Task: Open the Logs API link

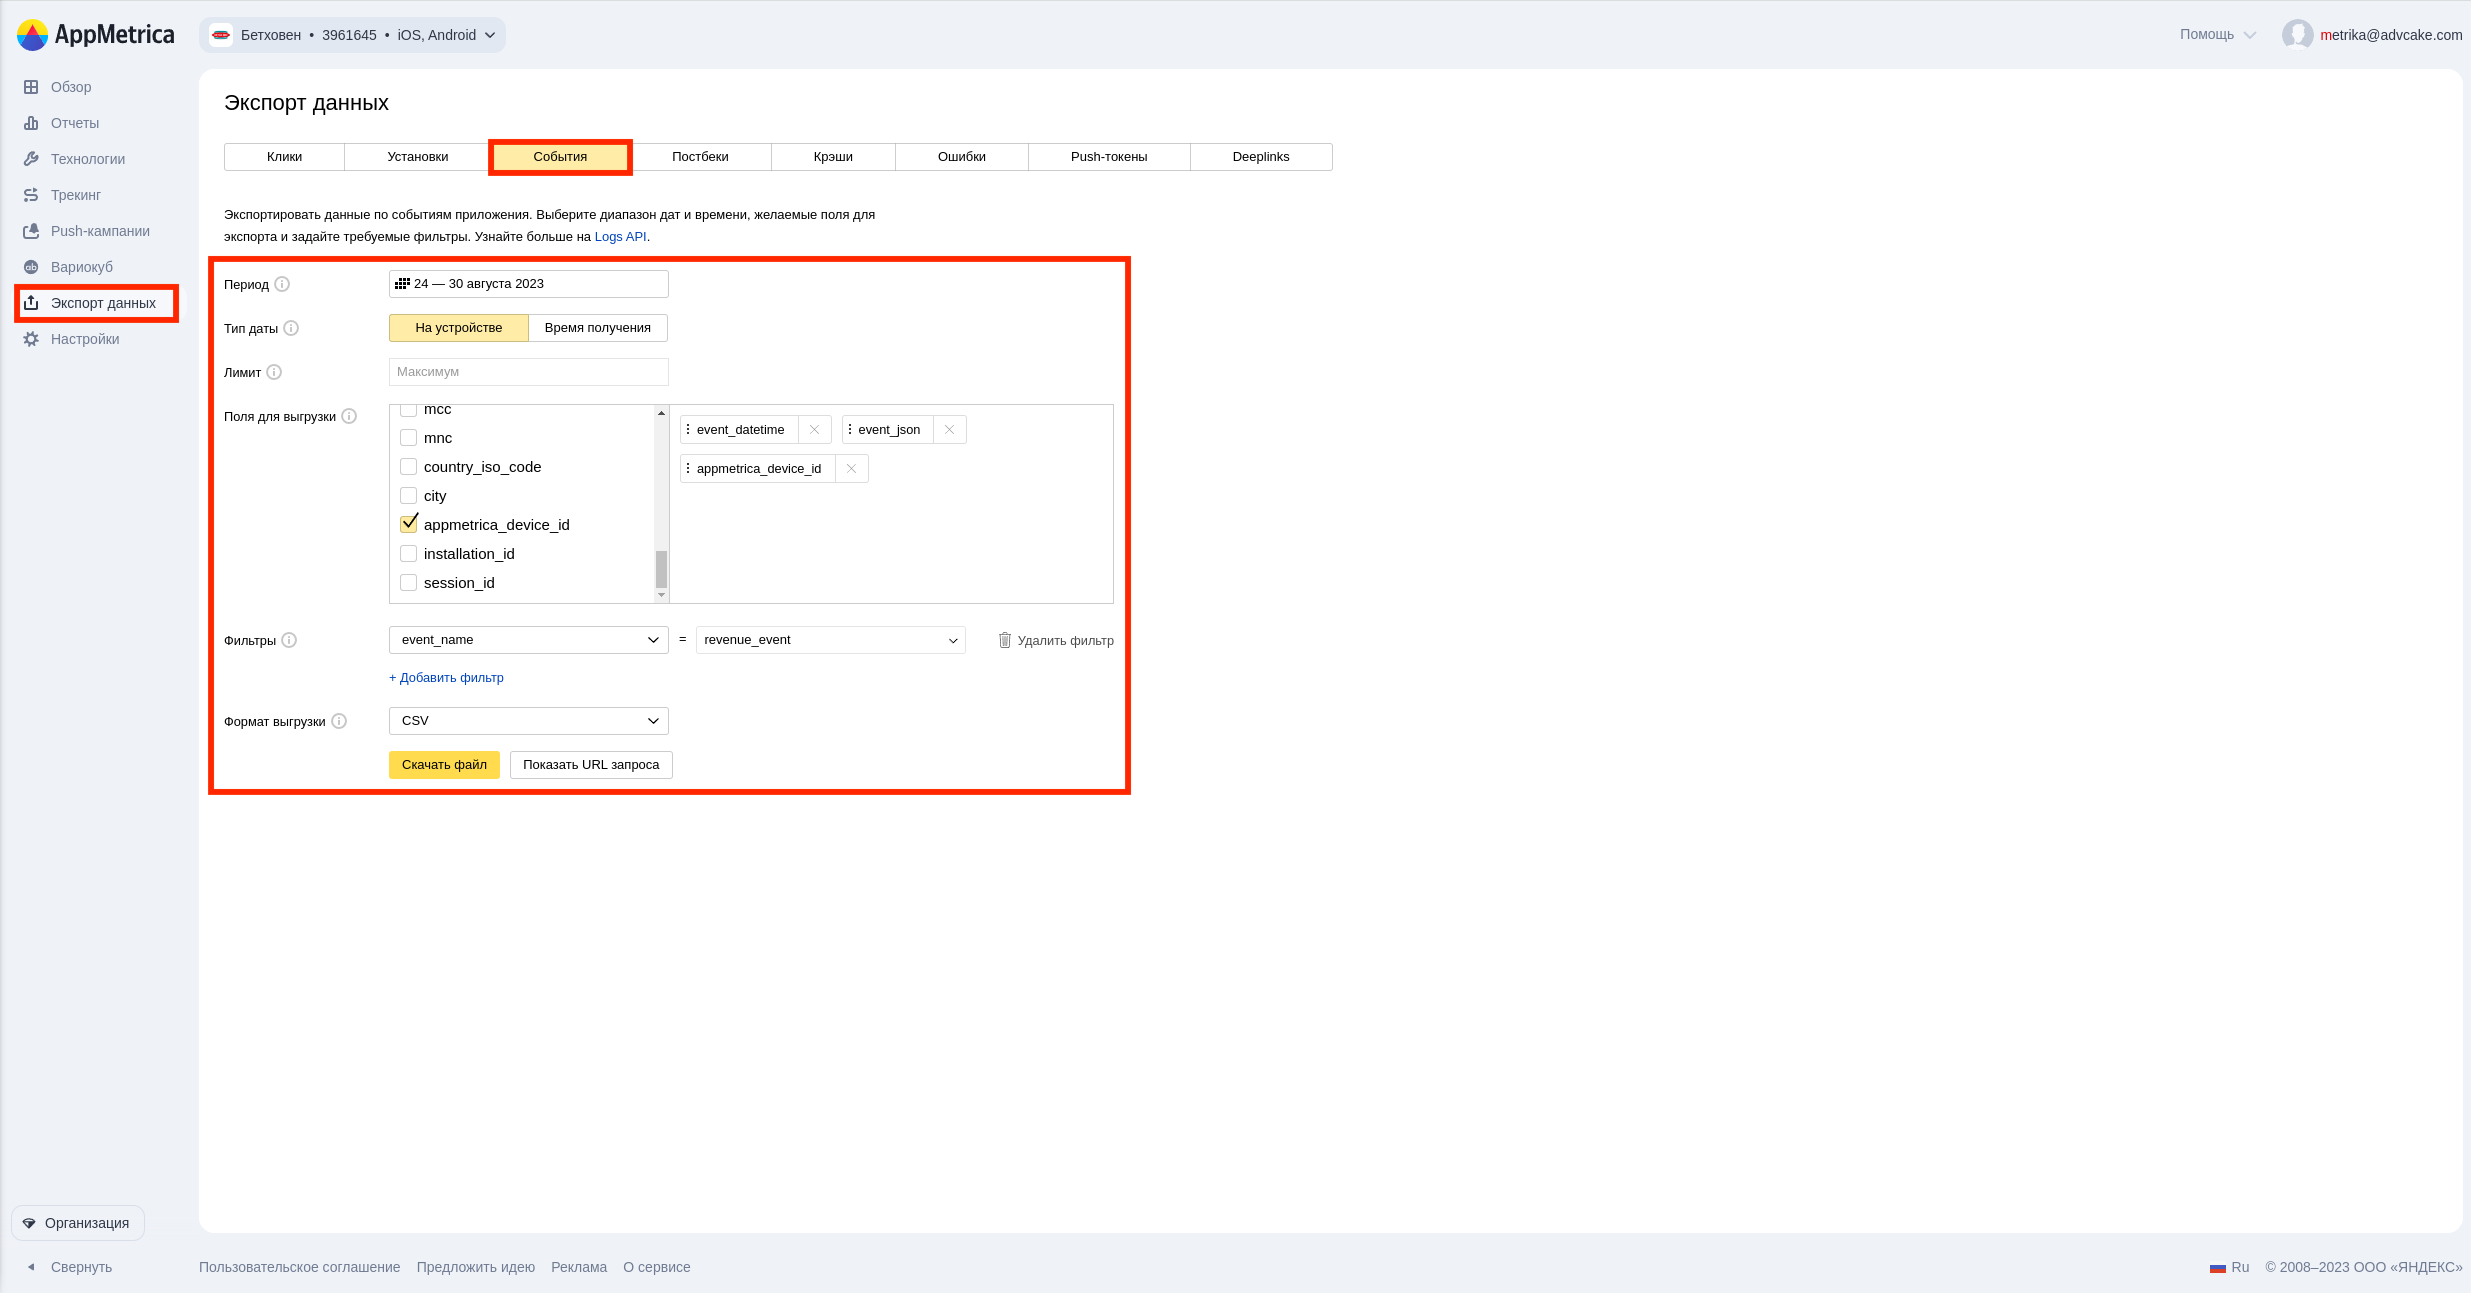Action: 621,237
